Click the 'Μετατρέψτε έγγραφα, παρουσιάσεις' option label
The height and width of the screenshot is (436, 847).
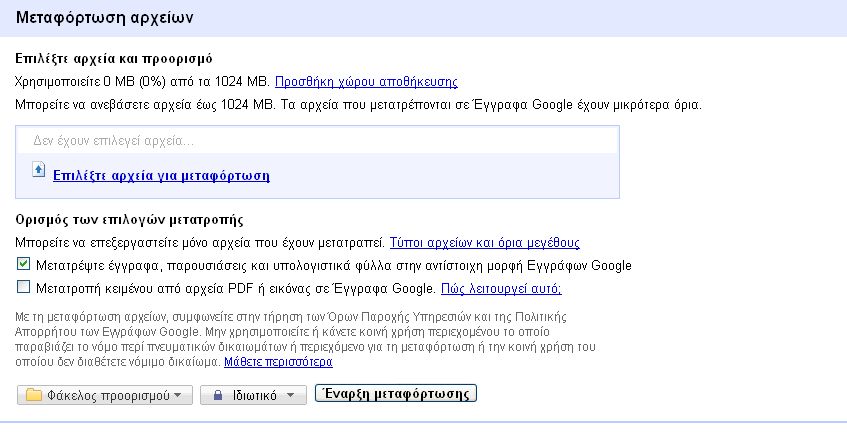(x=333, y=266)
